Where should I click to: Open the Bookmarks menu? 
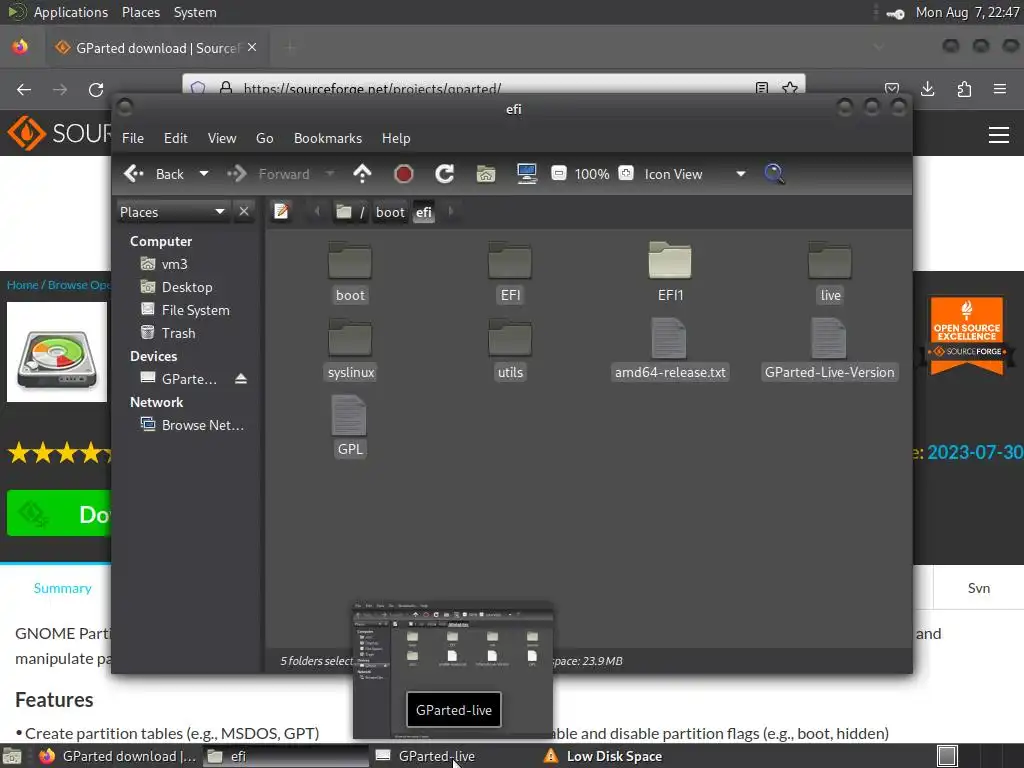pyautogui.click(x=328, y=138)
